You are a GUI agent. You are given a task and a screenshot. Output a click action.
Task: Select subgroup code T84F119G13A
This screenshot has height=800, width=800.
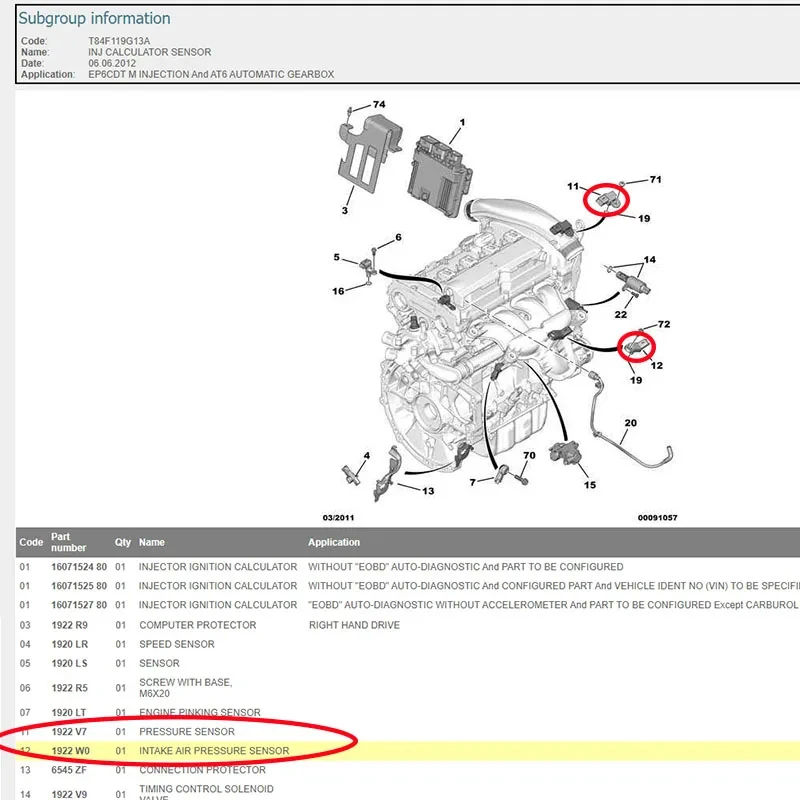(119, 41)
